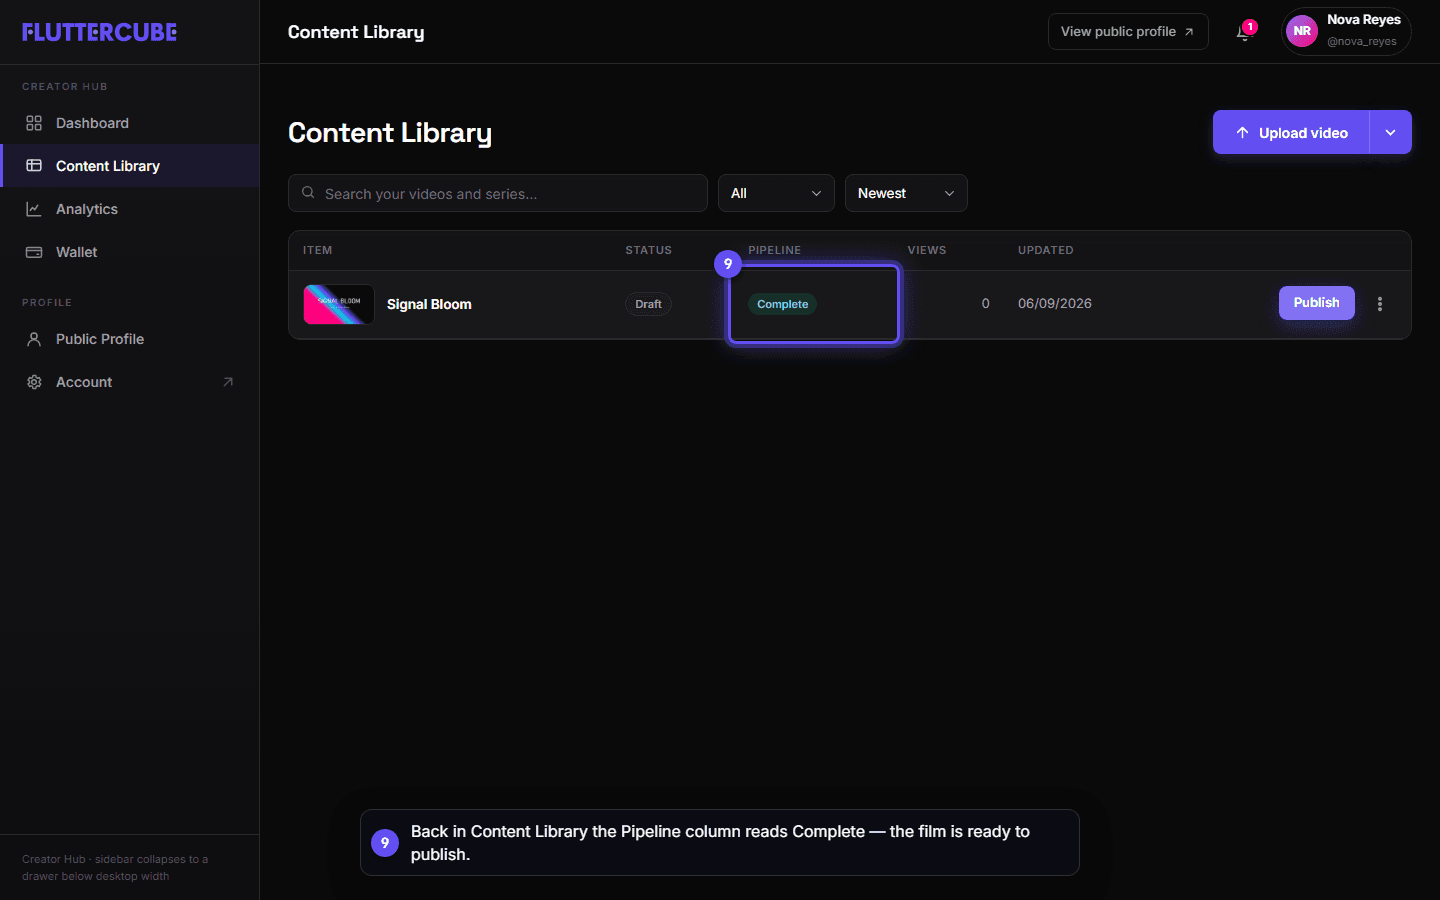The image size is (1440, 900).
Task: Open the Analytics page
Action: click(x=130, y=209)
